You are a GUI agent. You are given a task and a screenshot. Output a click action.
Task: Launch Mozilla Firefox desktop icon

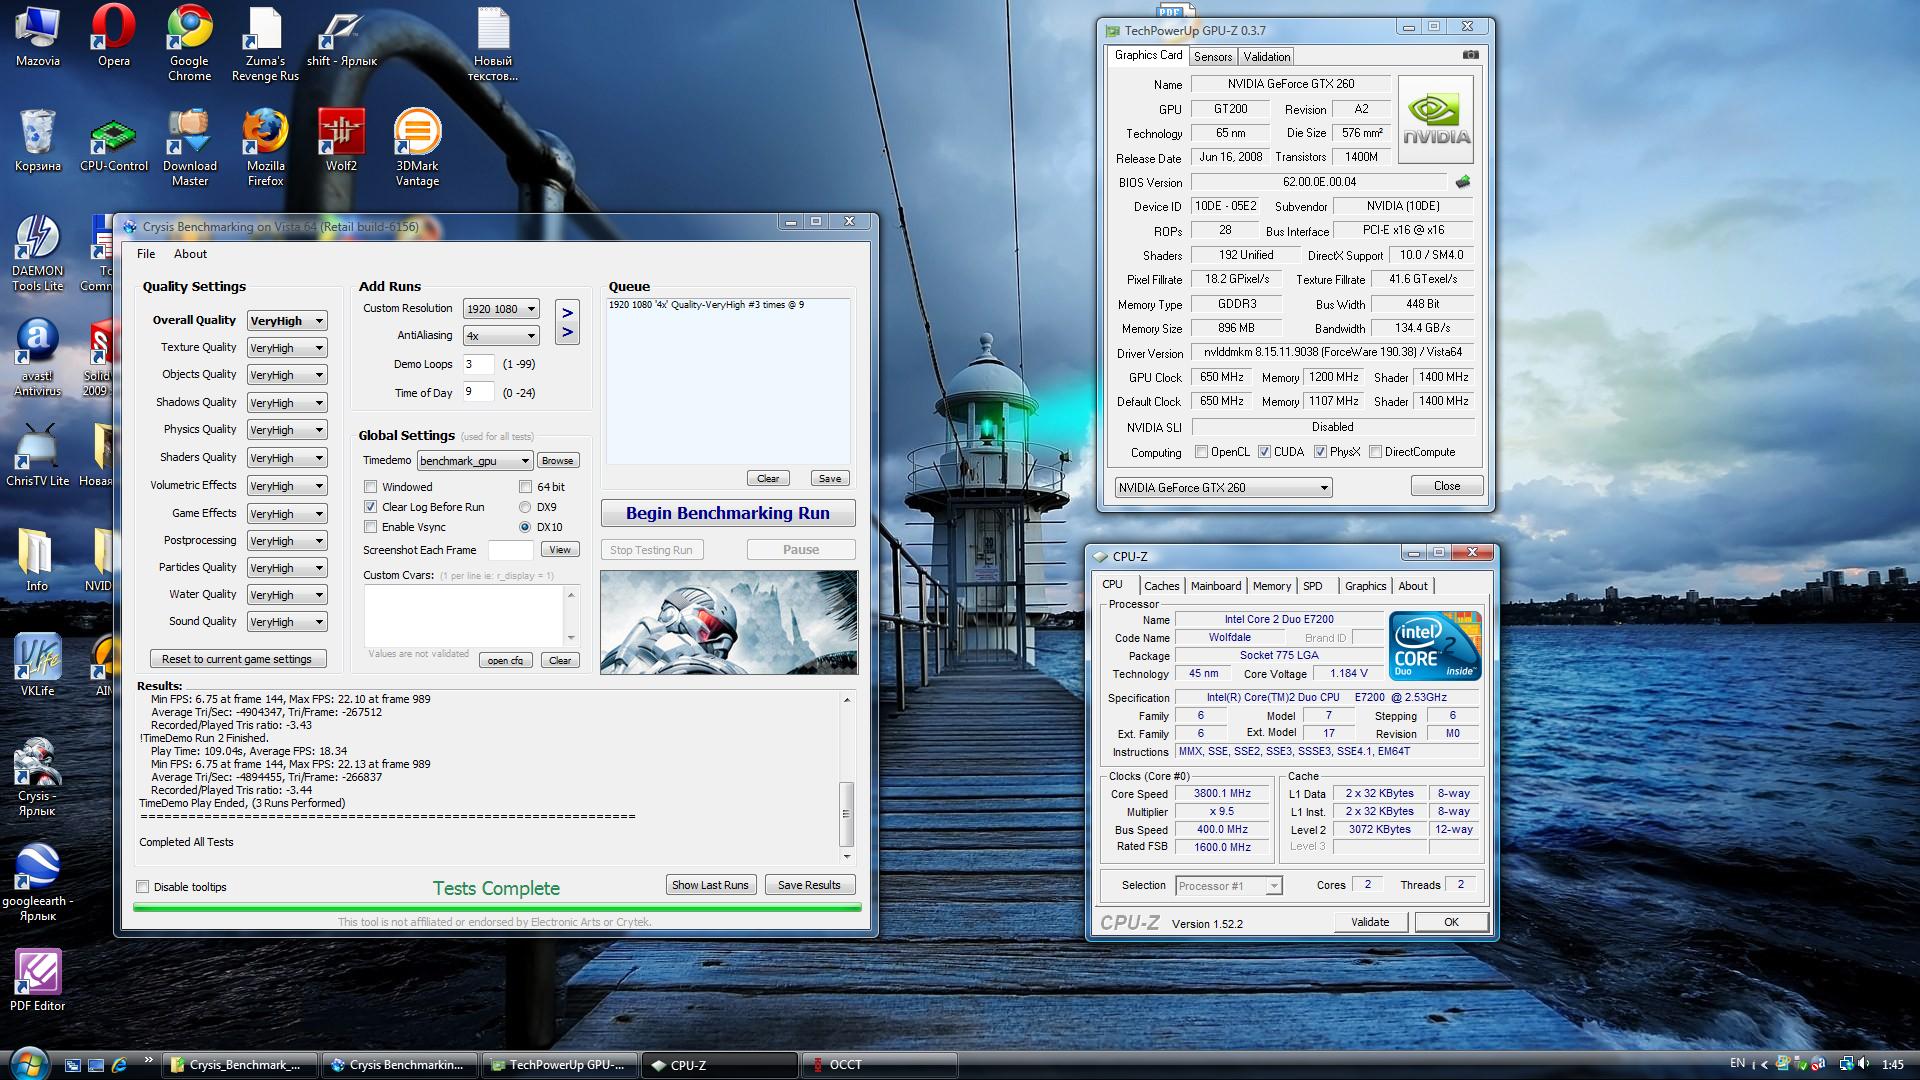tap(265, 148)
